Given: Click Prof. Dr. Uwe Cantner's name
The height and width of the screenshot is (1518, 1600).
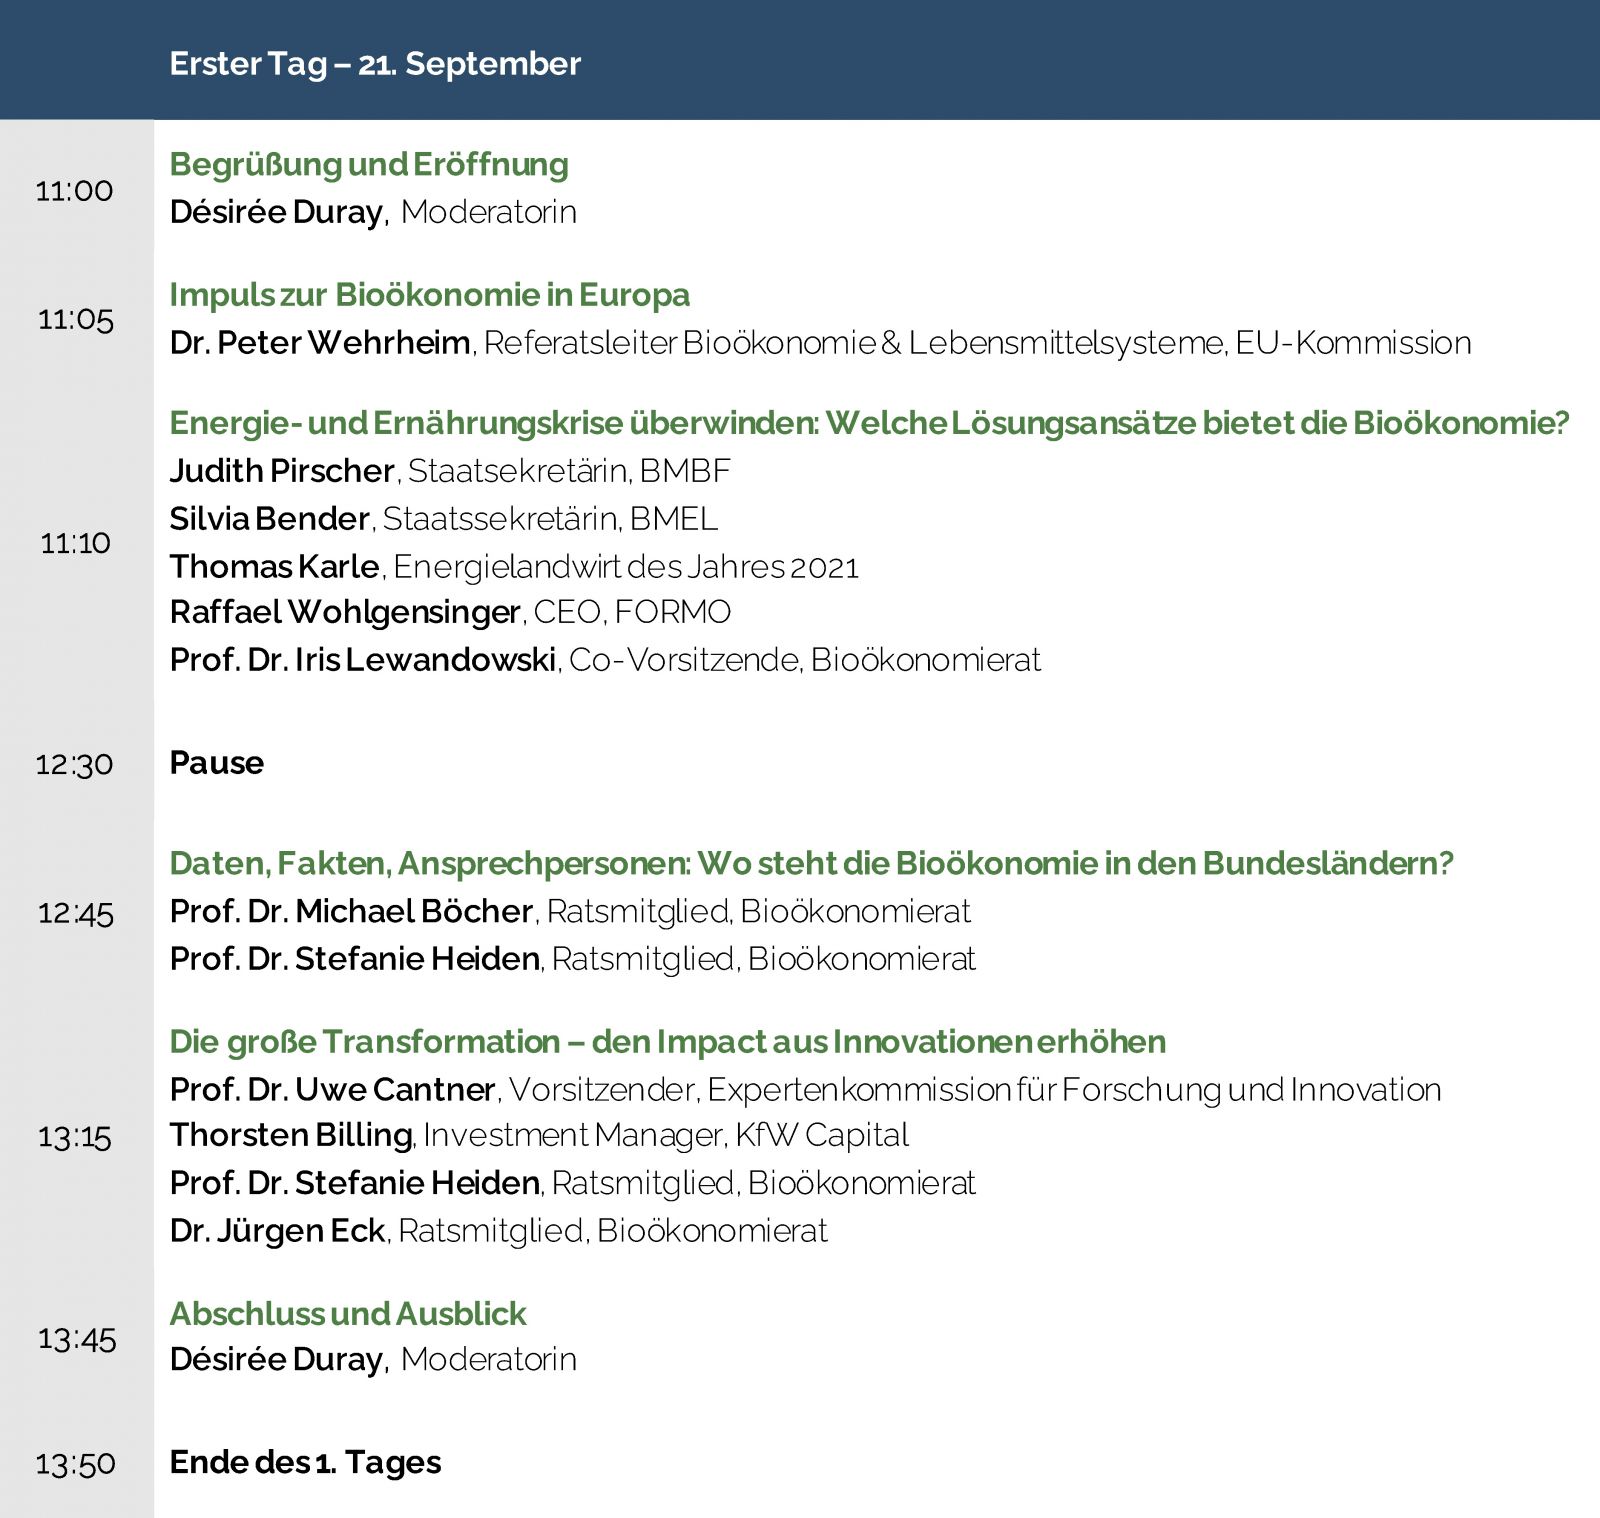Looking at the screenshot, I should (333, 1089).
